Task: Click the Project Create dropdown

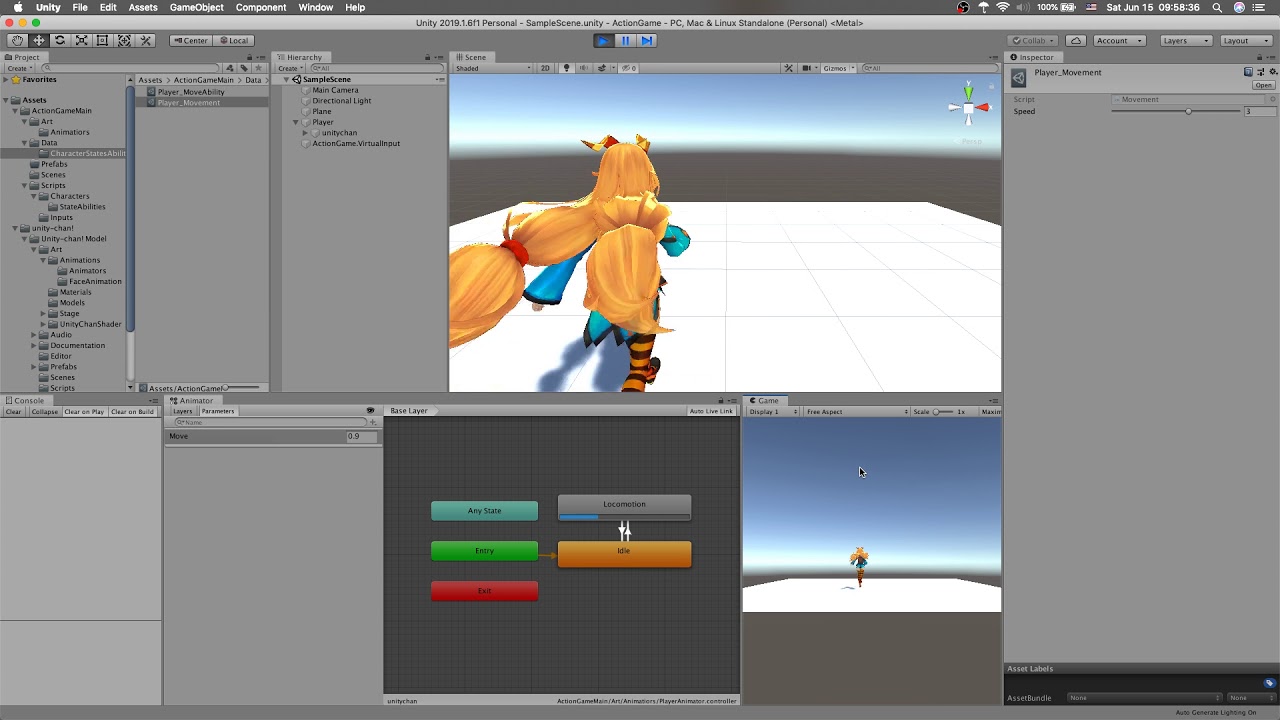Action: click(x=20, y=68)
